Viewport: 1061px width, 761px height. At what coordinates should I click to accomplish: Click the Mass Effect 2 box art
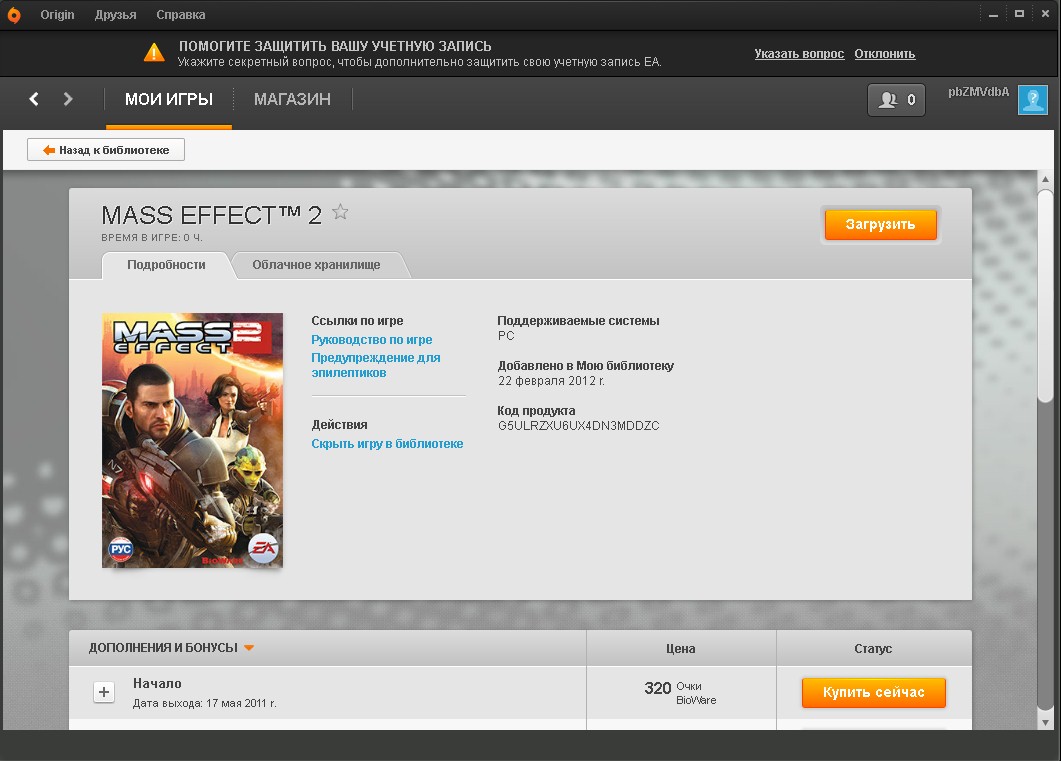[192, 440]
